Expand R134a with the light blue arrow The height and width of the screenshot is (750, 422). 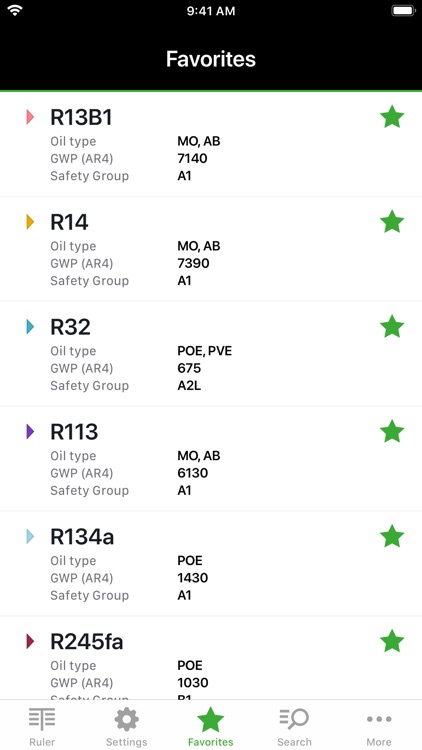[30, 536]
